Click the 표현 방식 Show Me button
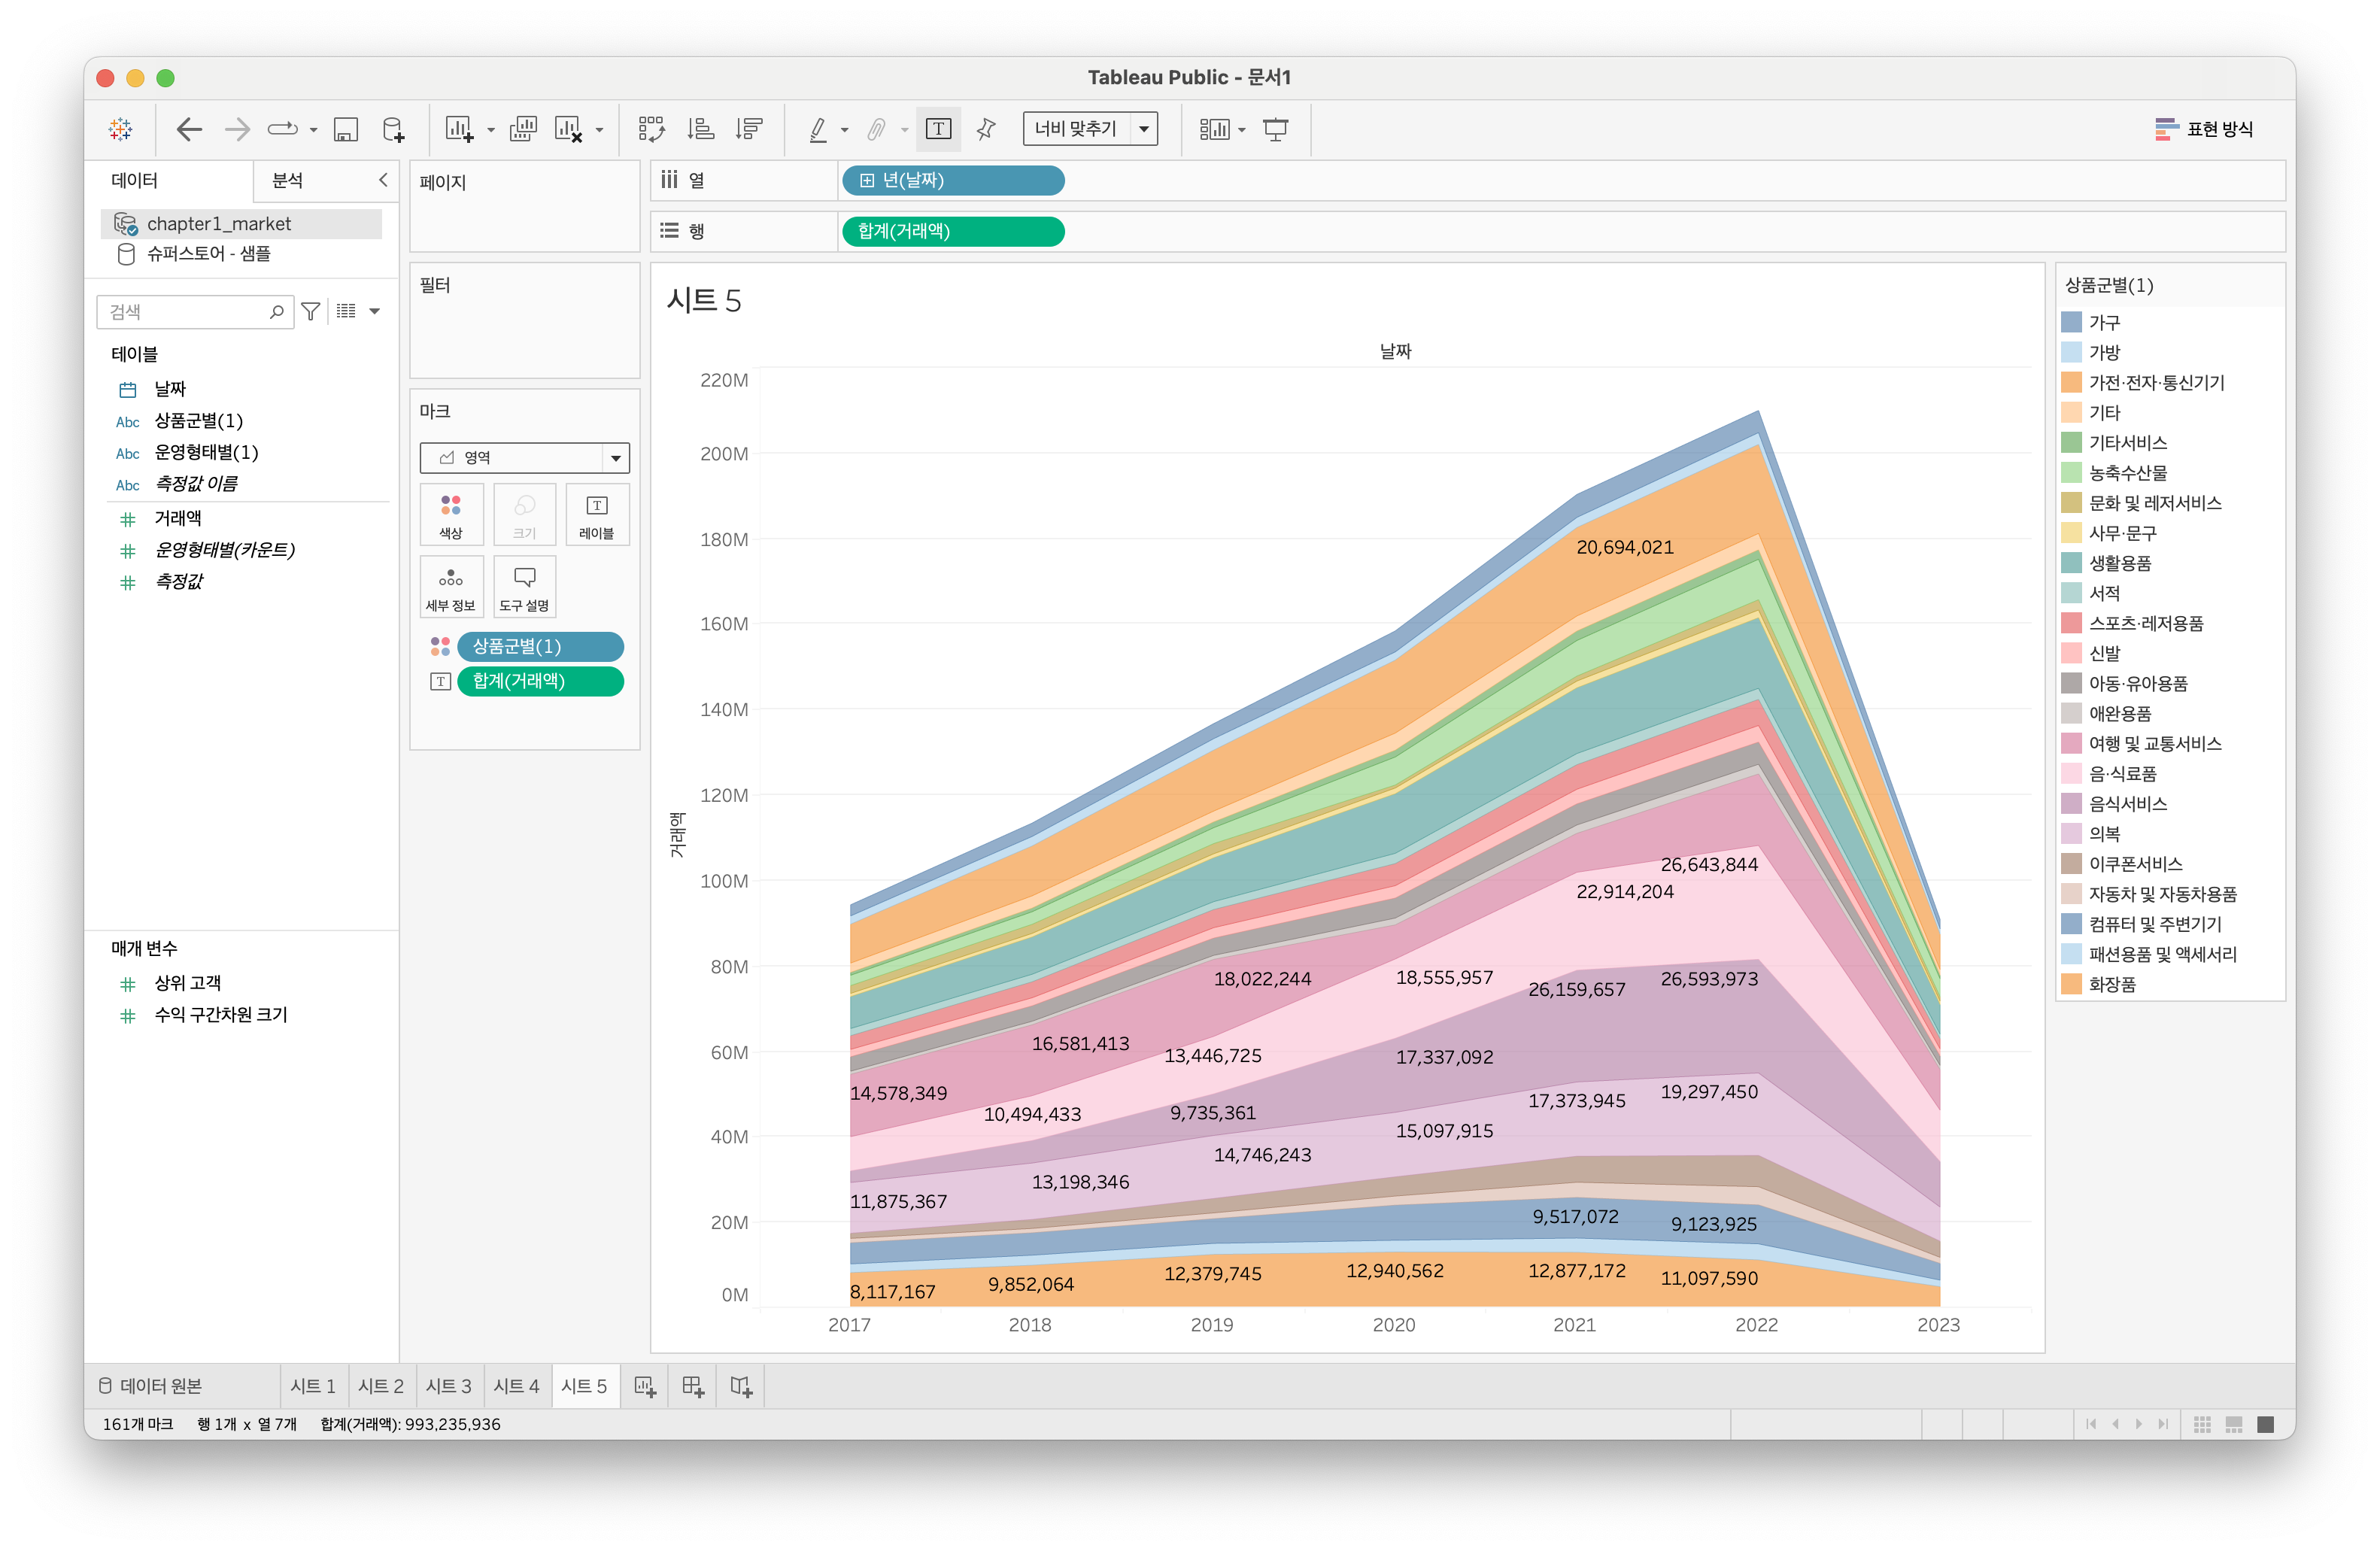 2205,129
